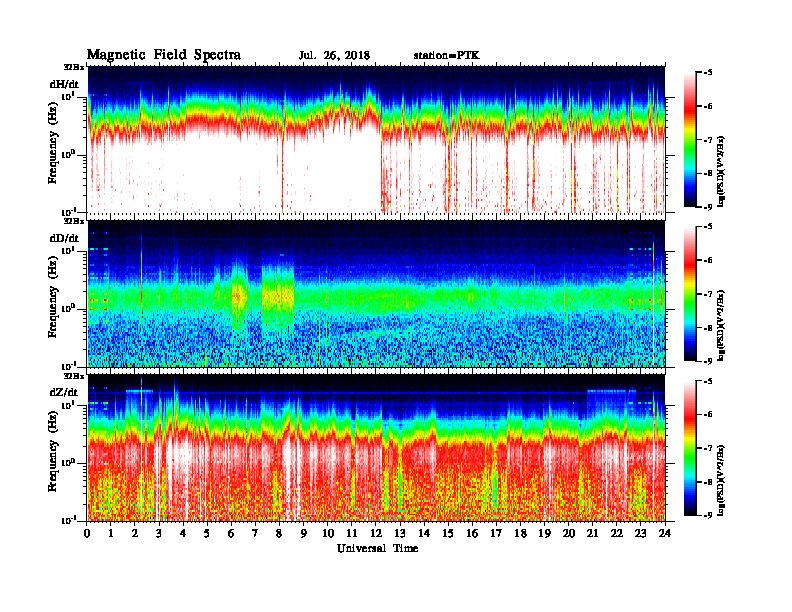Click the 'station=PTK' label

[447, 56]
